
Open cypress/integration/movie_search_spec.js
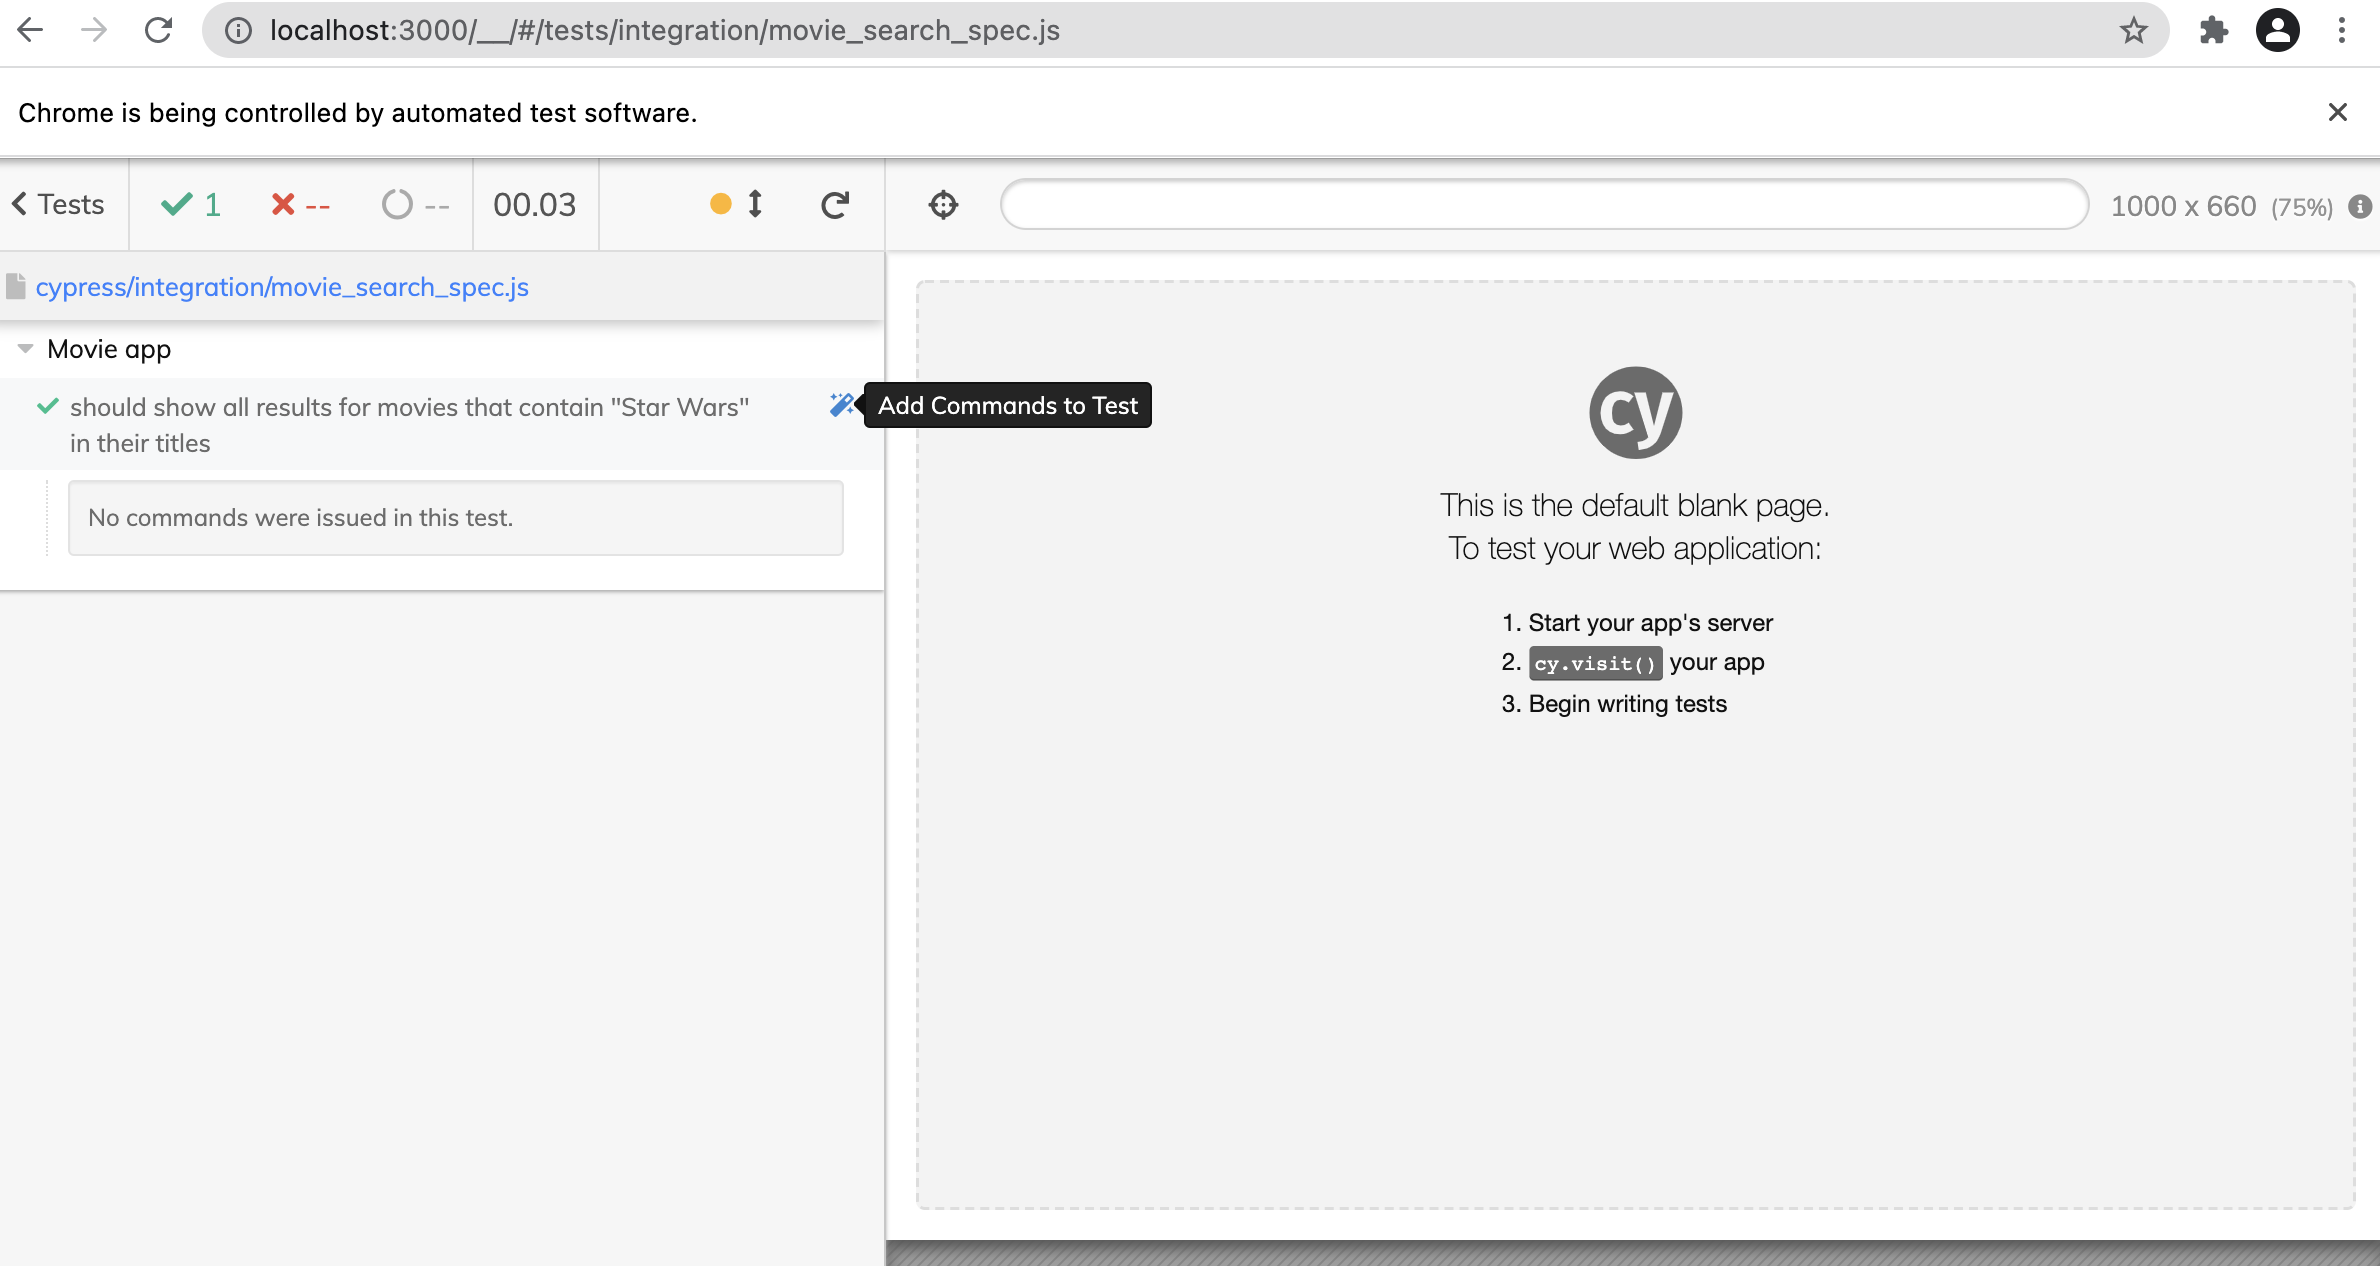point(282,286)
